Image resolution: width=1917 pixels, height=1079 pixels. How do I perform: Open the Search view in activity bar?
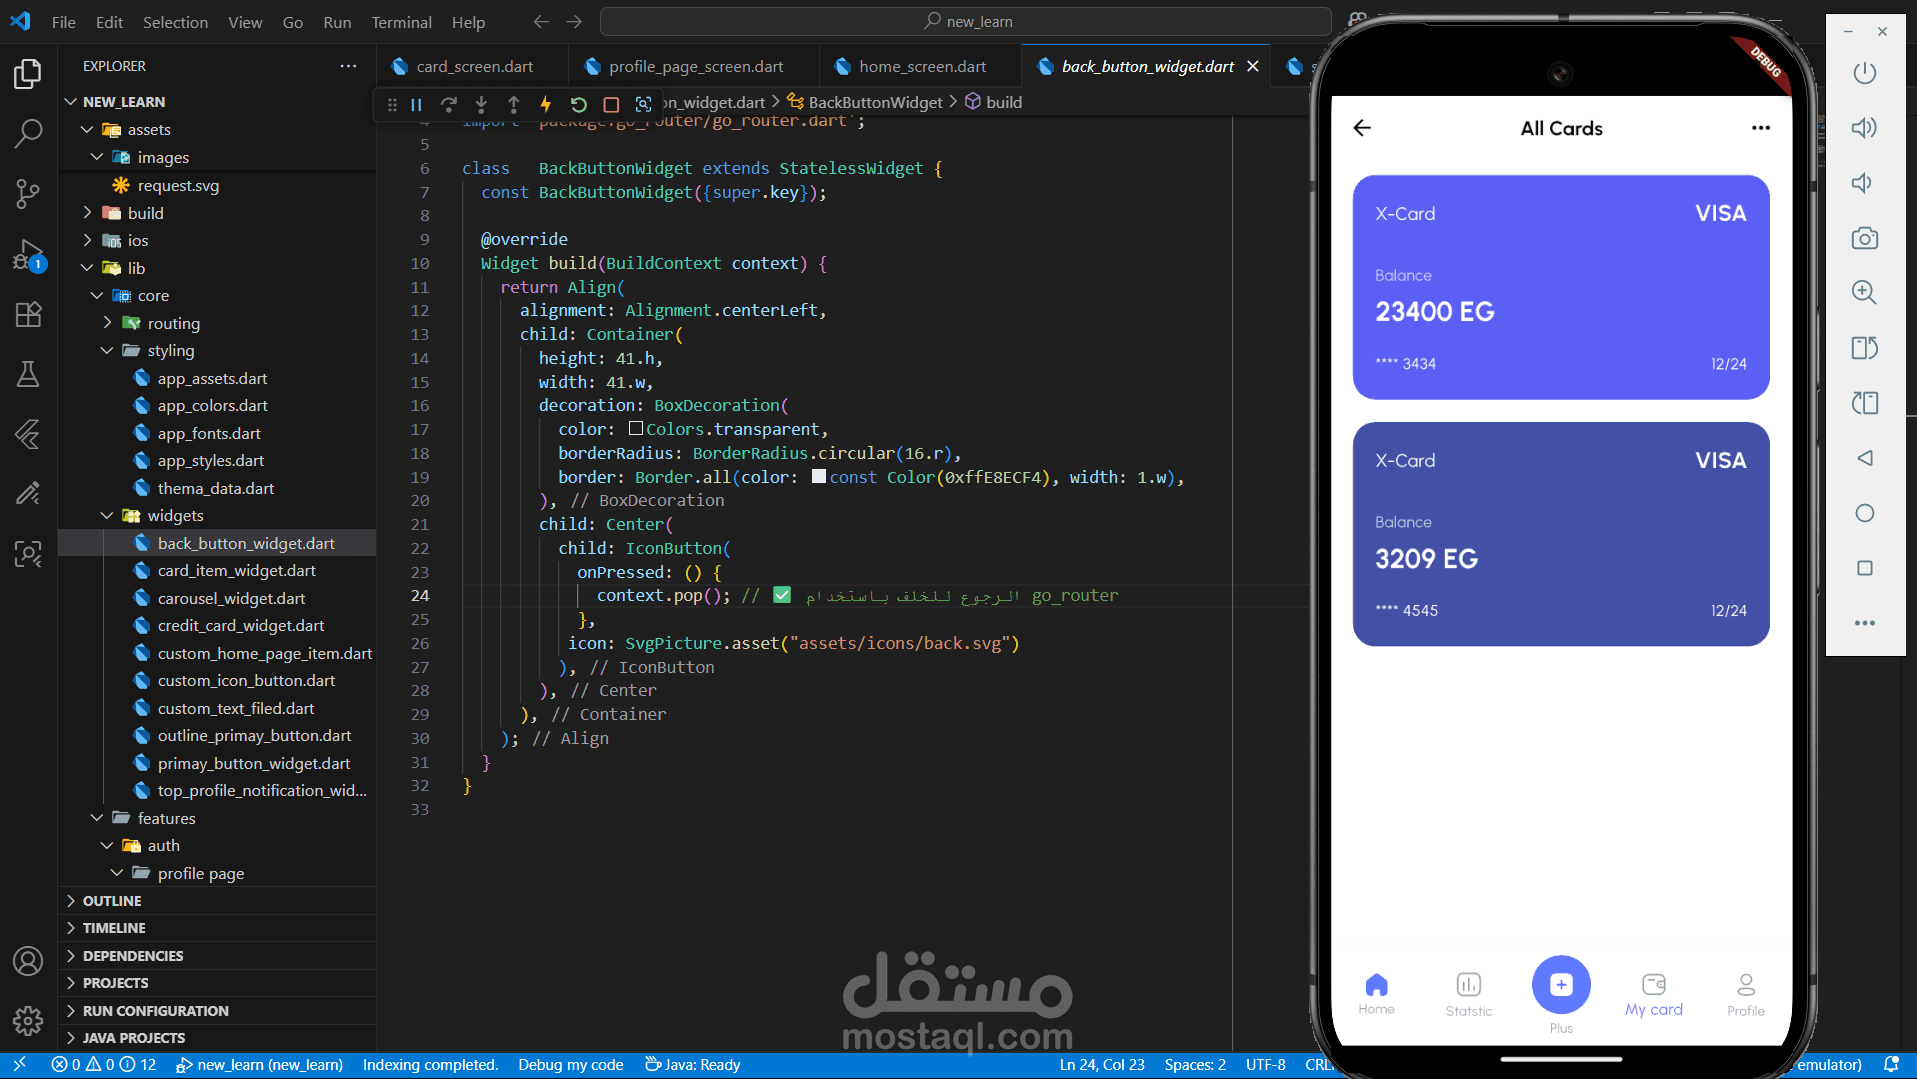click(28, 133)
